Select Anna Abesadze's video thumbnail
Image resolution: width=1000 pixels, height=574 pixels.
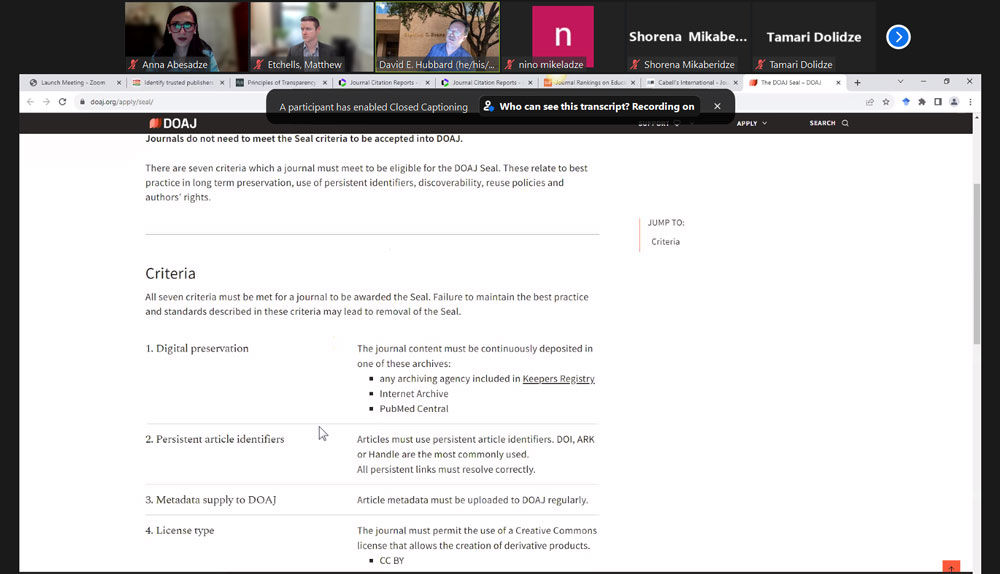[186, 37]
